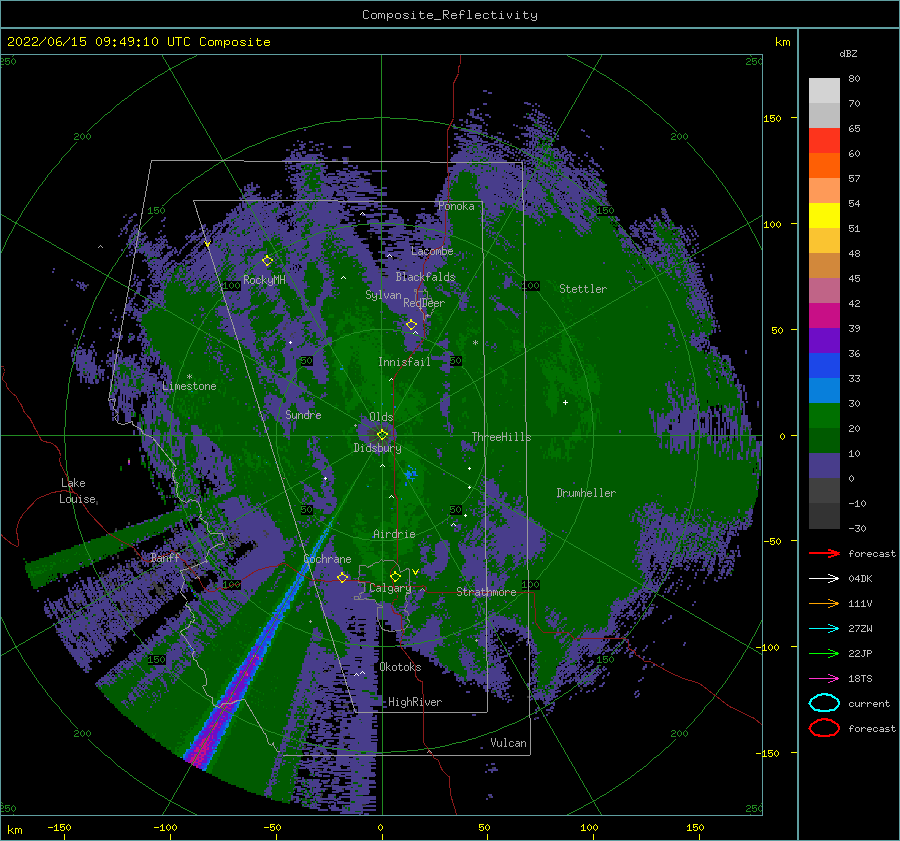Click the Drumheller city label
The height and width of the screenshot is (841, 900).
586,493
